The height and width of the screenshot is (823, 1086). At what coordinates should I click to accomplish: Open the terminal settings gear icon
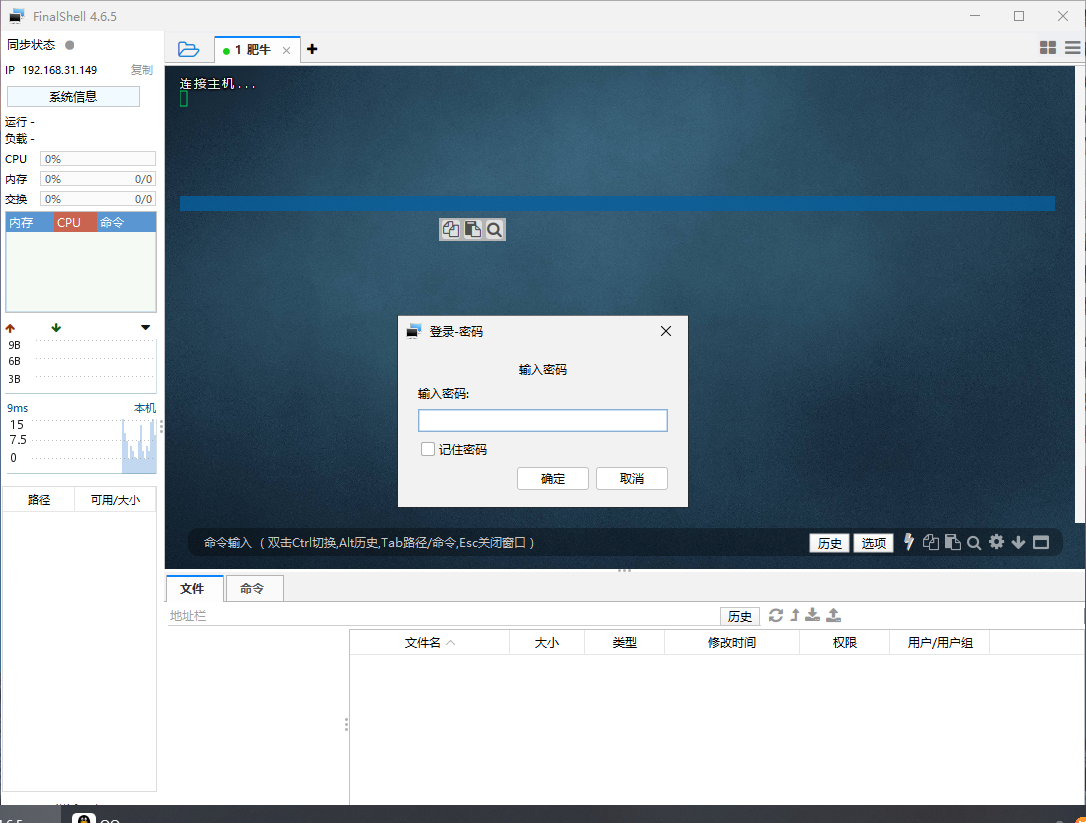tap(996, 542)
